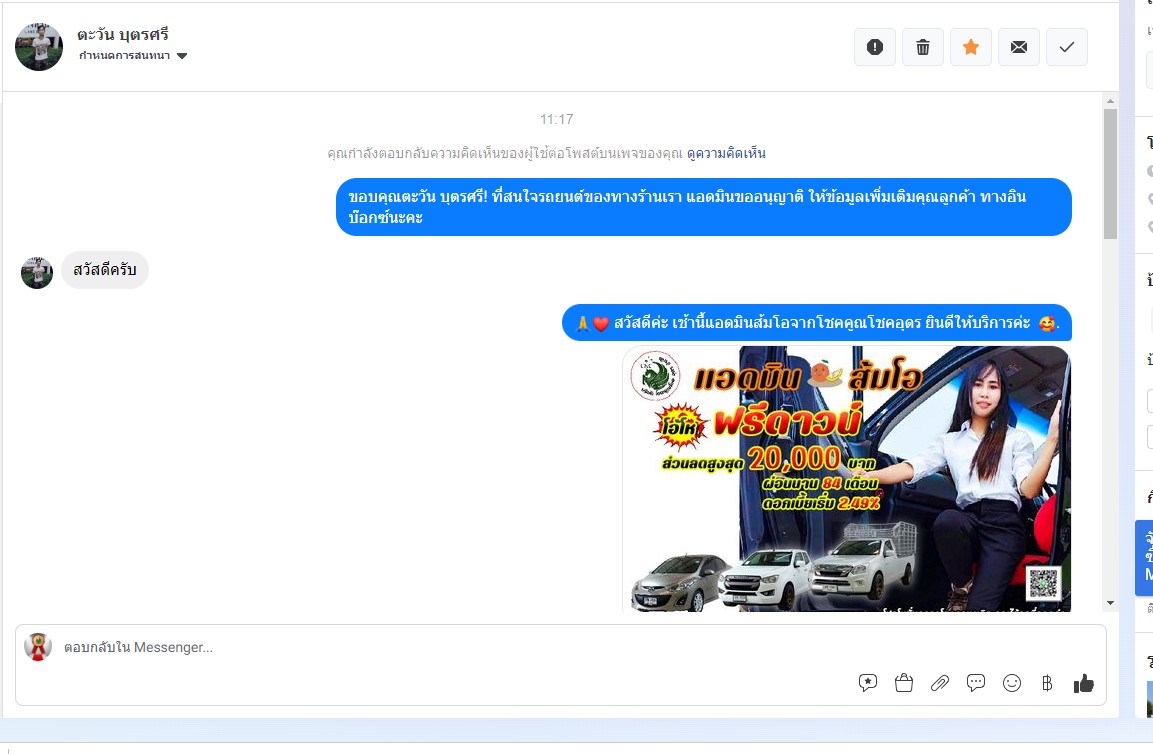Attach a file with paperclip icon

[940, 683]
